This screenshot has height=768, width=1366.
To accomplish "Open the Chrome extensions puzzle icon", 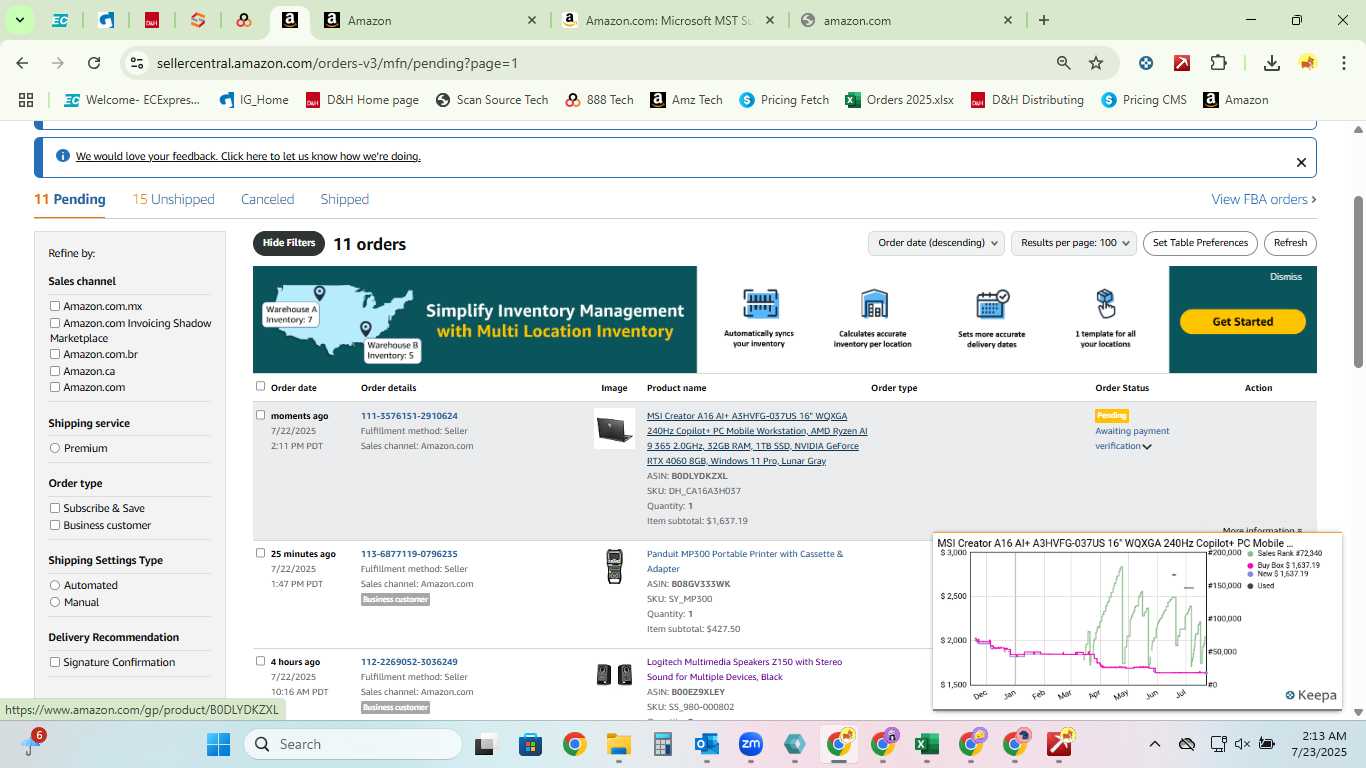I will coord(1218,63).
